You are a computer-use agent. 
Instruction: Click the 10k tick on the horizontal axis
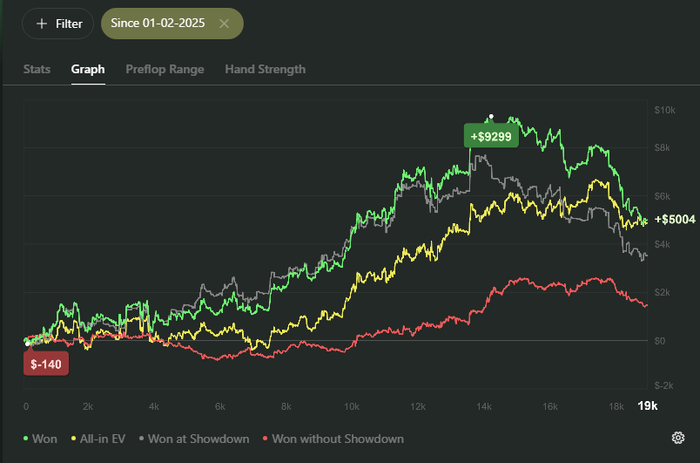[x=353, y=406]
